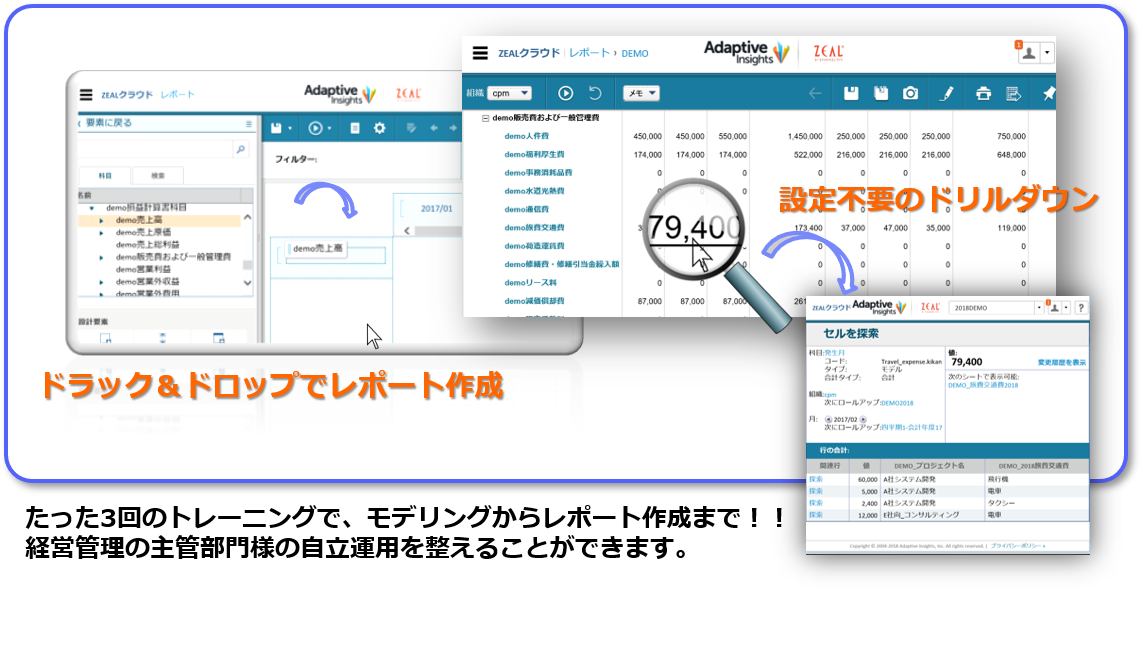Click 要素に戻る back link
This screenshot has height=645, width=1144.
109,123
